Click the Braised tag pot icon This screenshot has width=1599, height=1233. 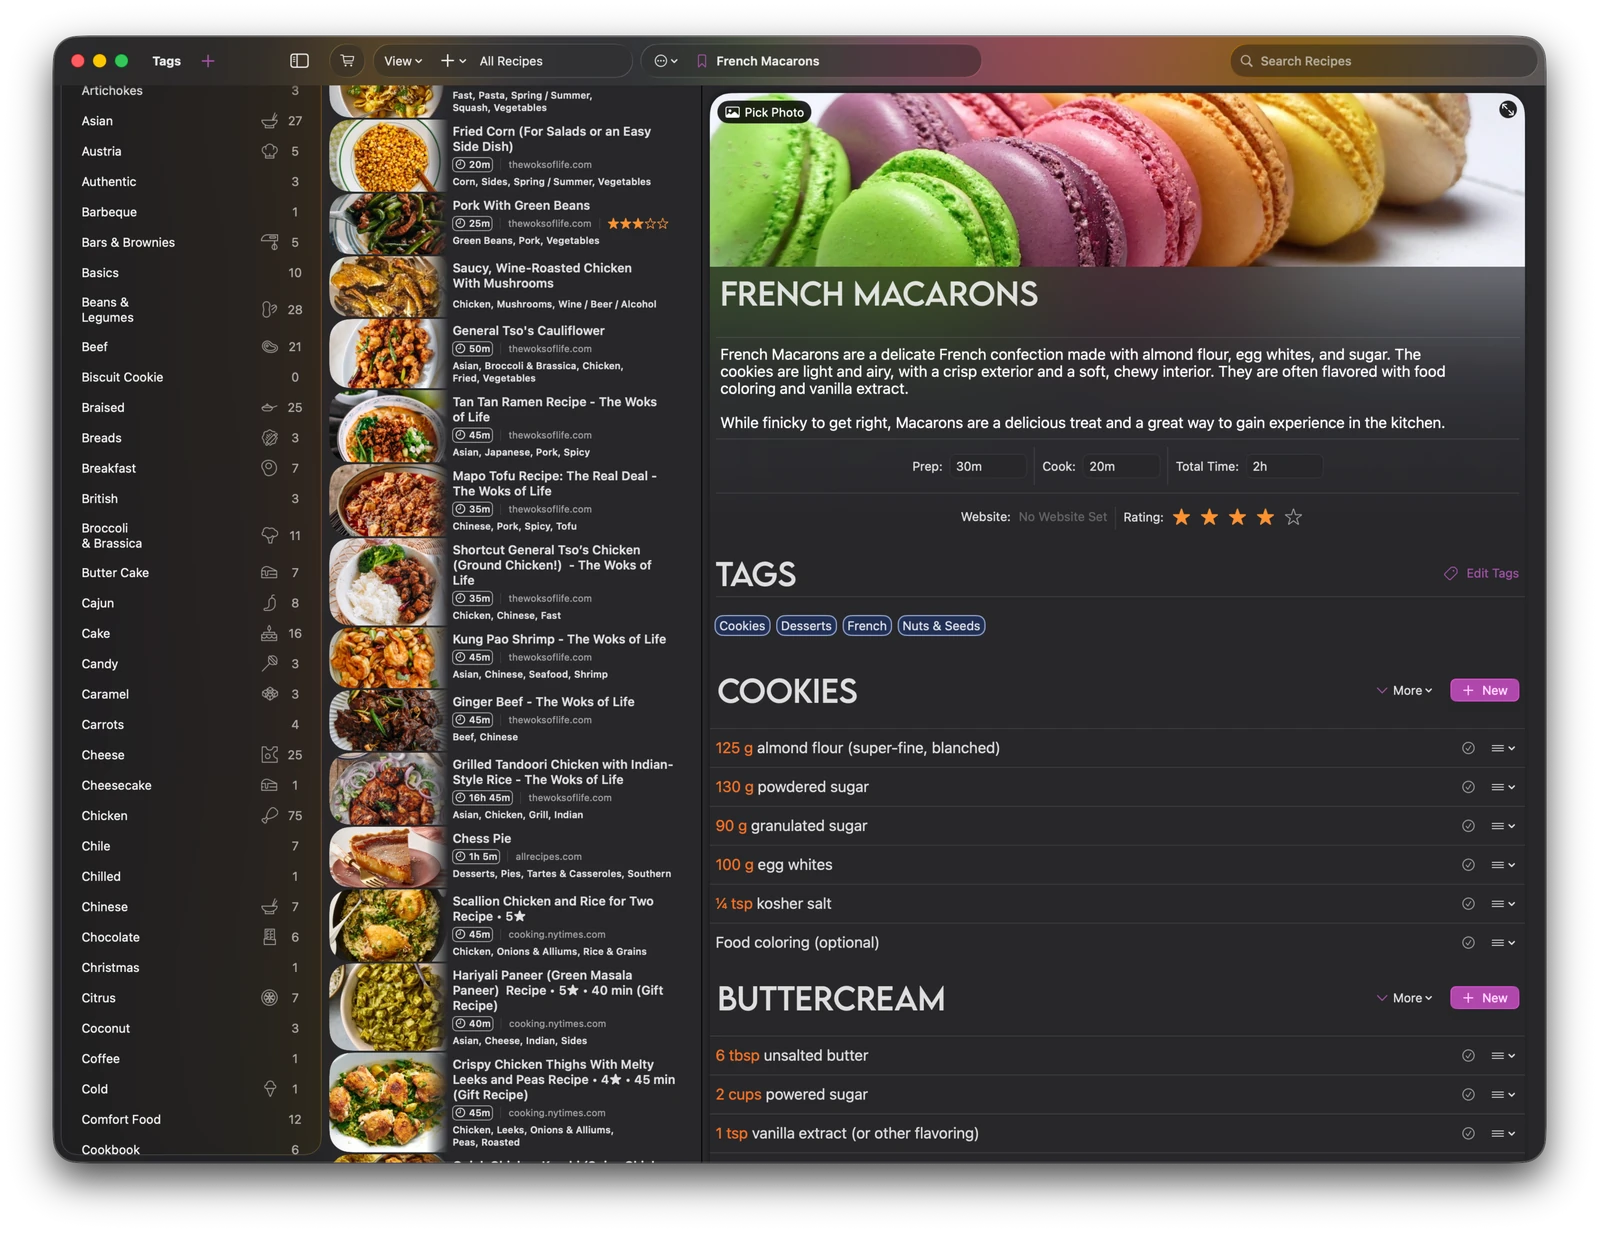coord(269,407)
